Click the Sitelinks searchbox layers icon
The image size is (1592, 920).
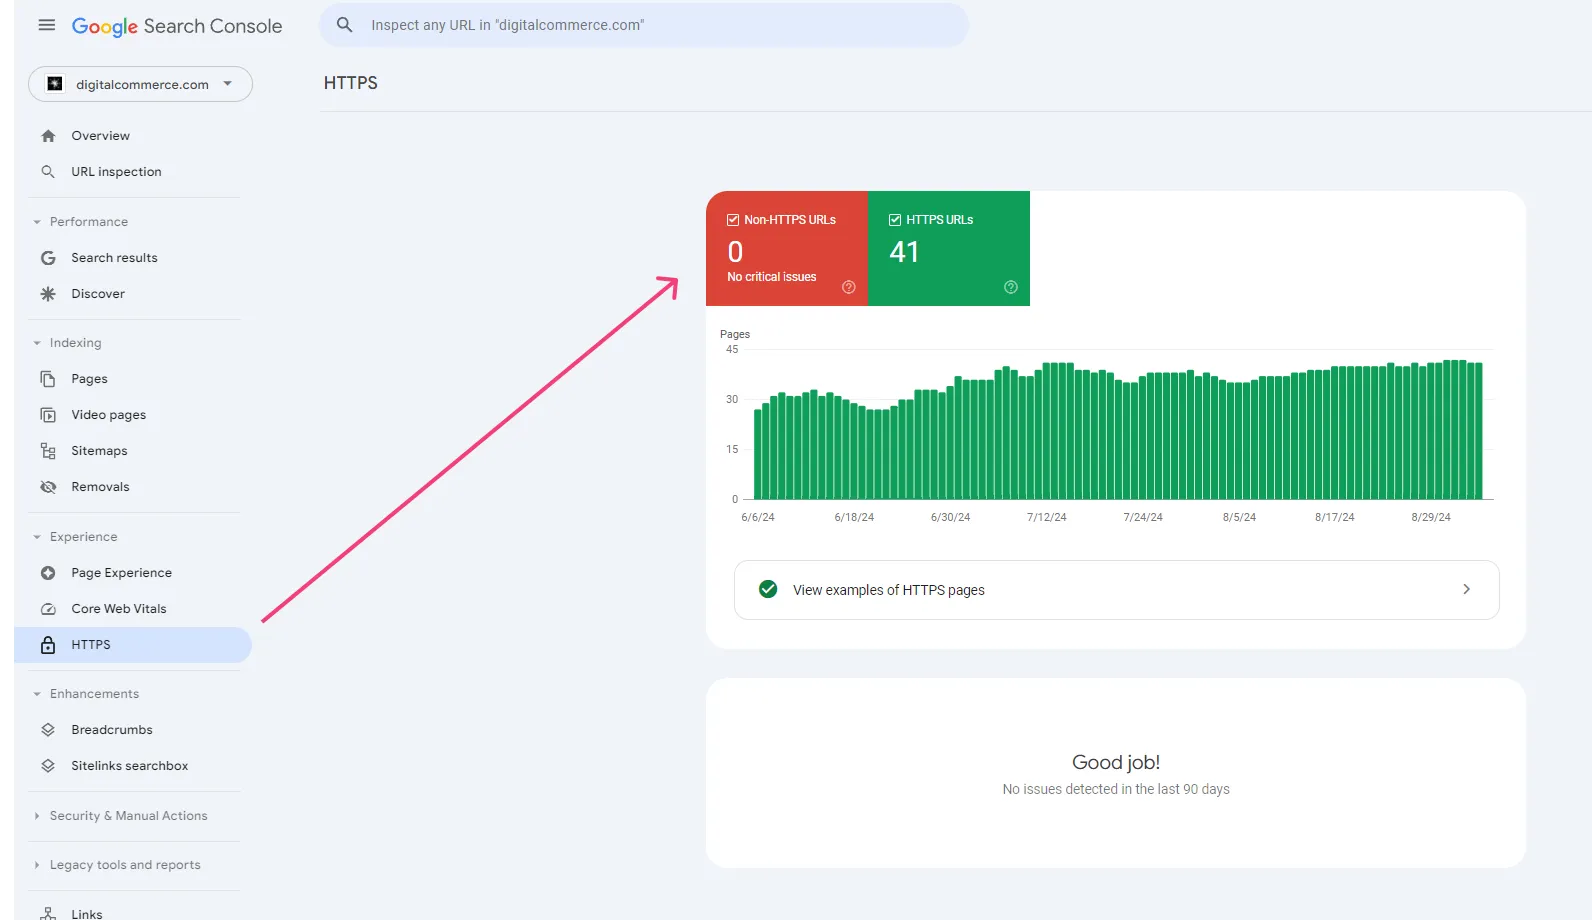pyautogui.click(x=48, y=766)
